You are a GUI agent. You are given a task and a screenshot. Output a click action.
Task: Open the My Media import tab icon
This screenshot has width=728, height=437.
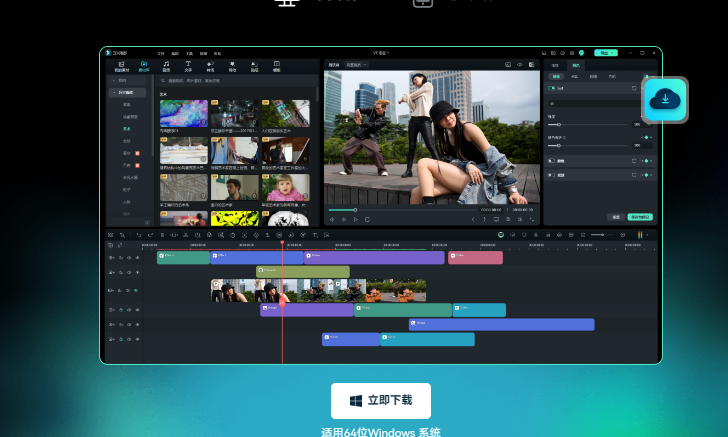click(122, 66)
